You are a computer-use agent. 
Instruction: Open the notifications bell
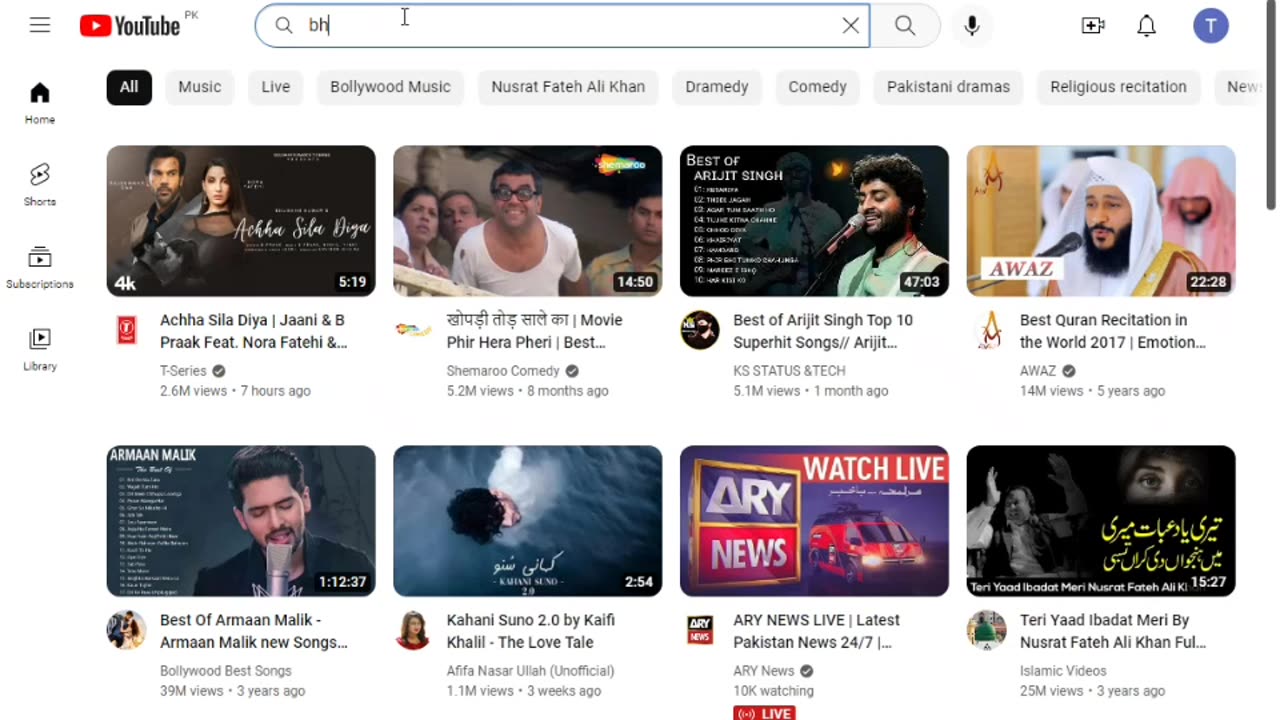click(x=1147, y=26)
